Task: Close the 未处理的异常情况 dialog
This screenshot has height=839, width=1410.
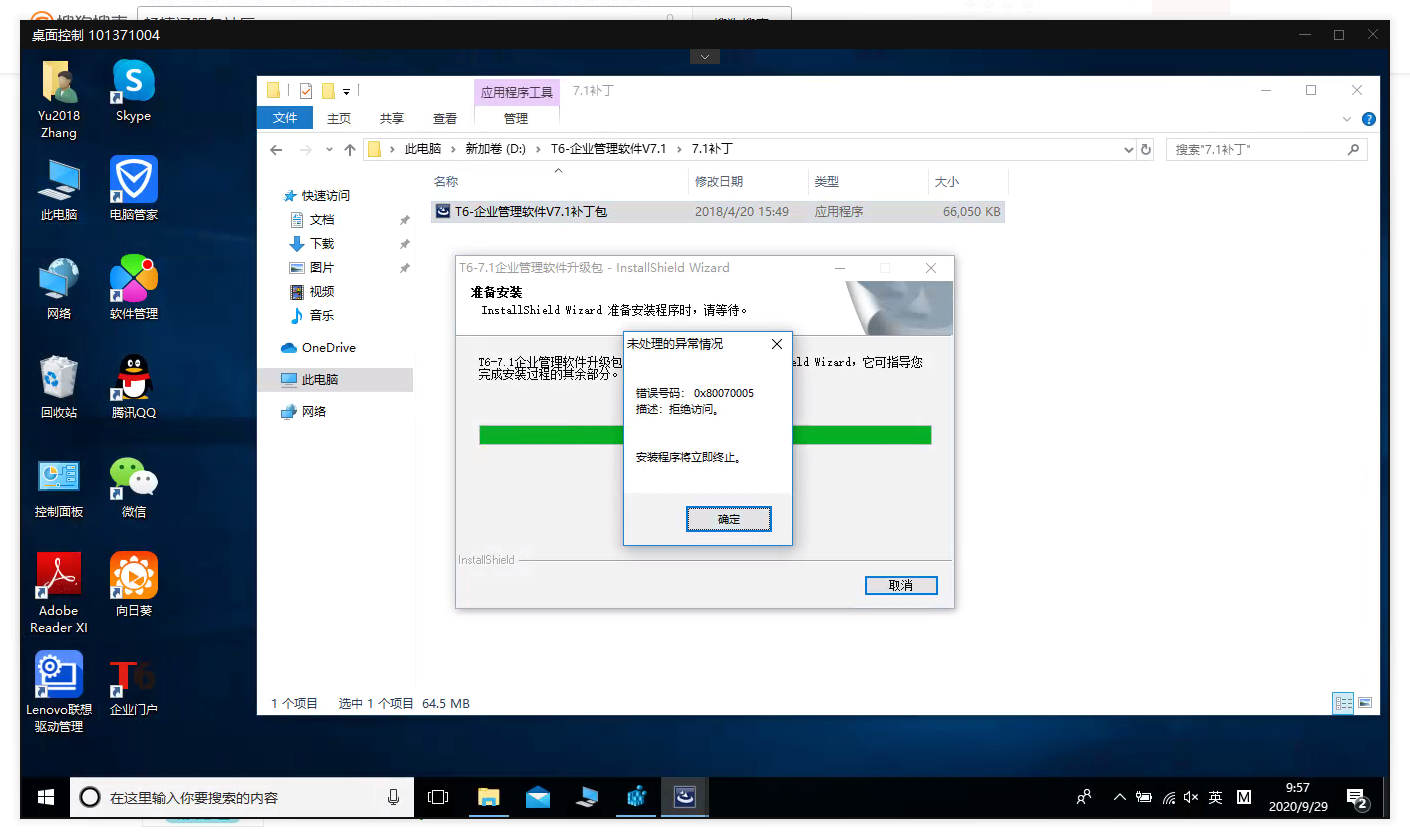Action: click(777, 344)
